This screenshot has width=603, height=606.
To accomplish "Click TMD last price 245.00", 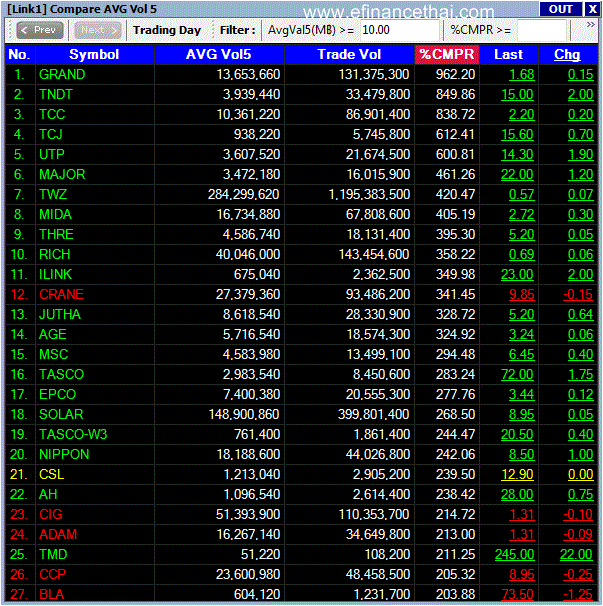I will (514, 555).
